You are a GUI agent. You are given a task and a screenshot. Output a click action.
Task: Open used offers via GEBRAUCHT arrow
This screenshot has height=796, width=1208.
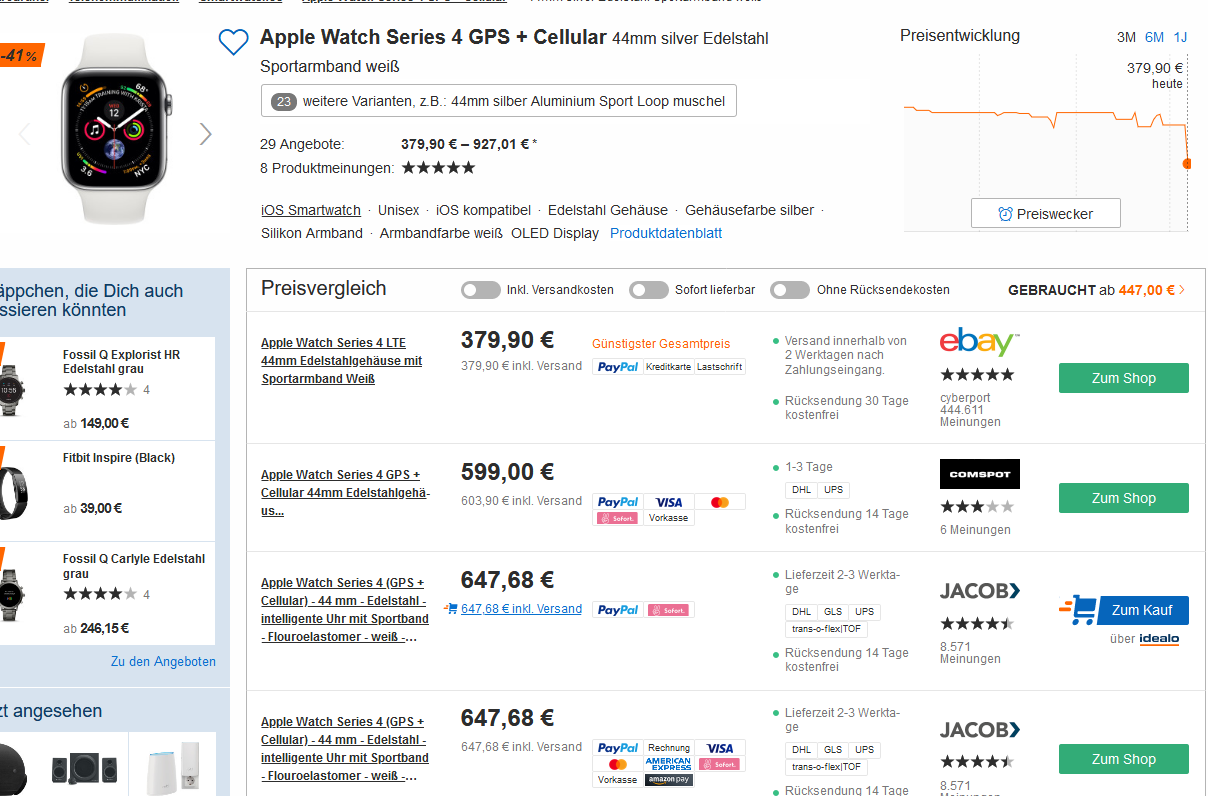click(1182, 290)
